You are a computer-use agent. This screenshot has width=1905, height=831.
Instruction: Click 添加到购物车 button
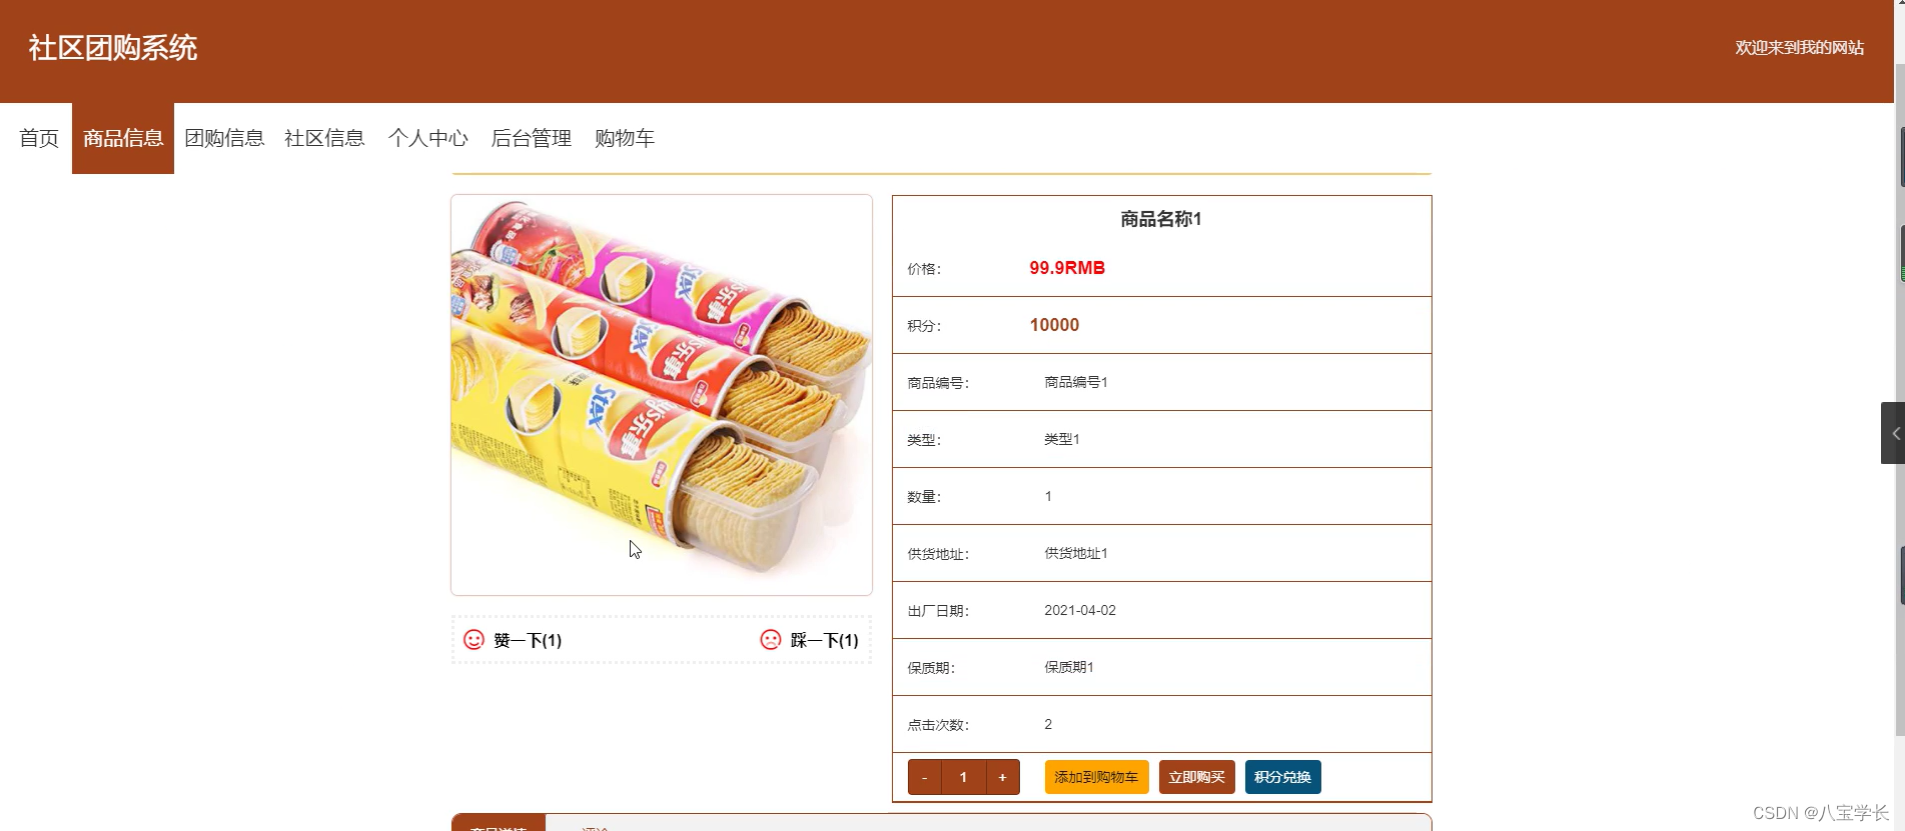(1096, 777)
